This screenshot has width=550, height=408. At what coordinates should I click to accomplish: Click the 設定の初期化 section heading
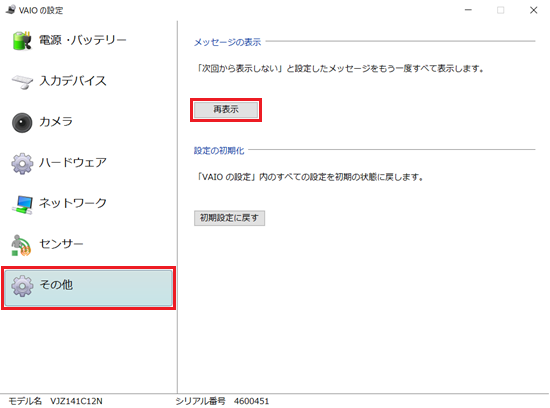[x=219, y=151]
